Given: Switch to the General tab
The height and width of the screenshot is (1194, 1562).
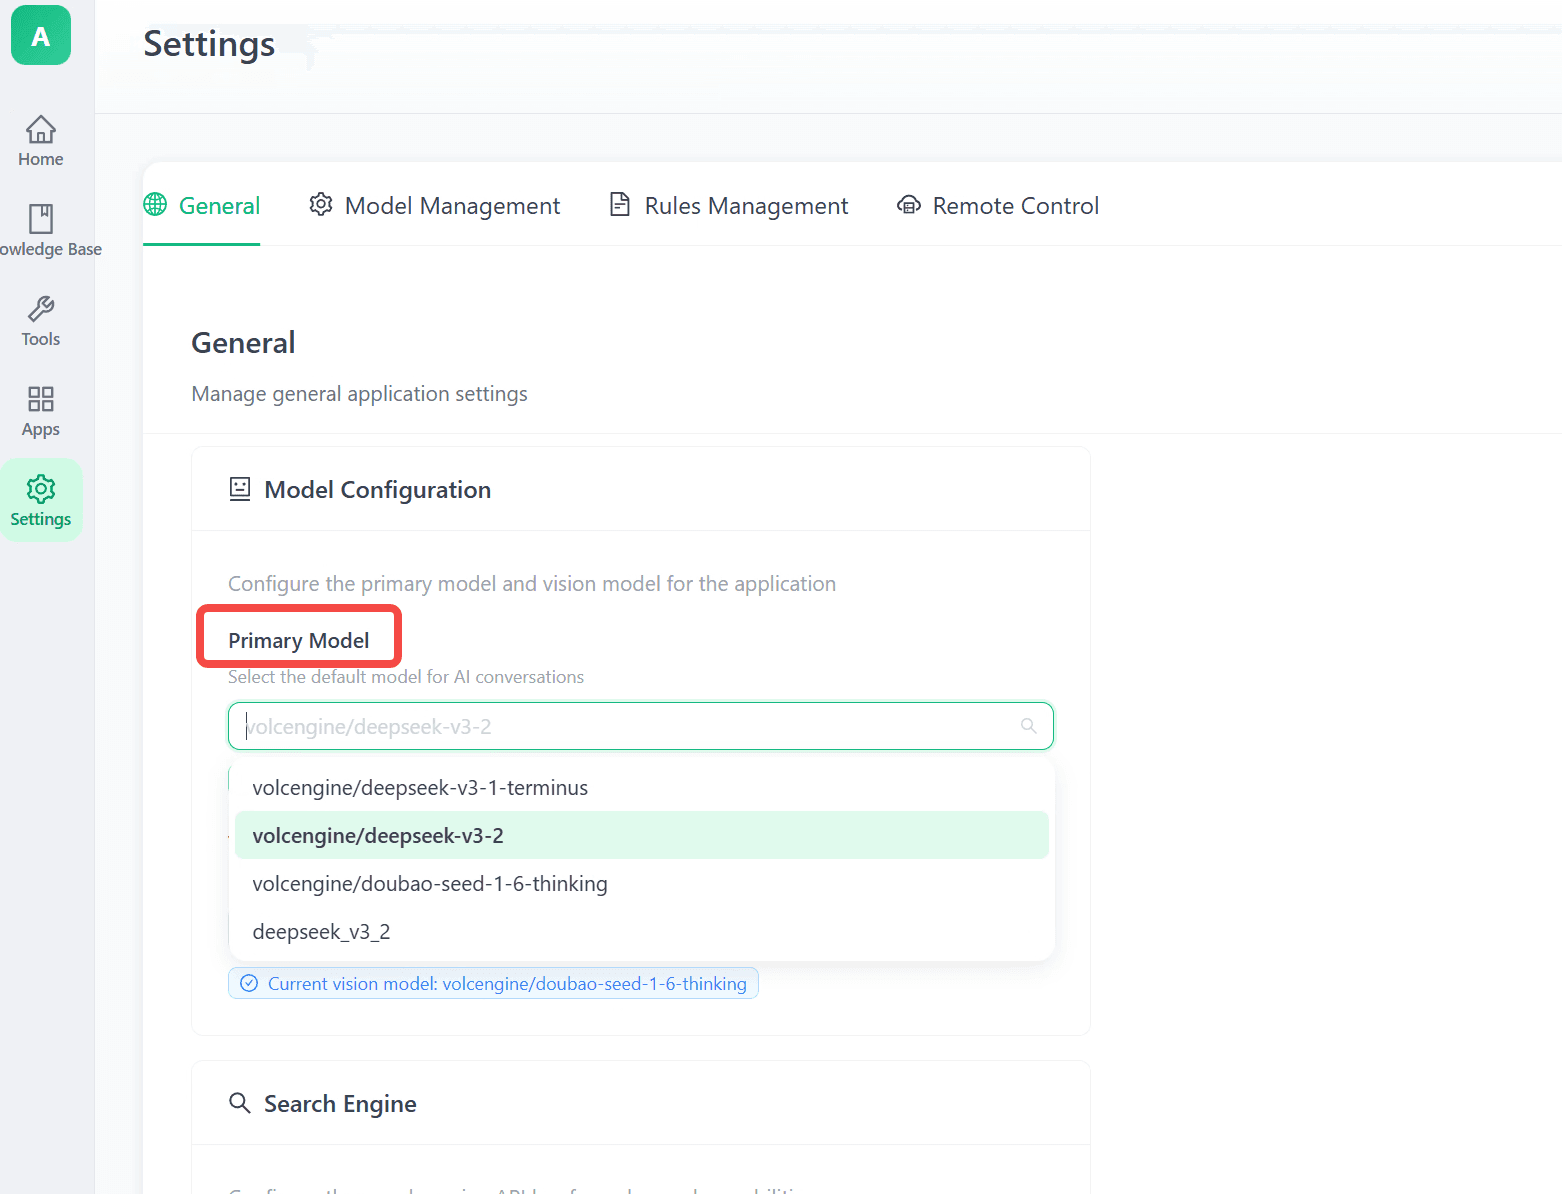Looking at the screenshot, I should (x=202, y=206).
